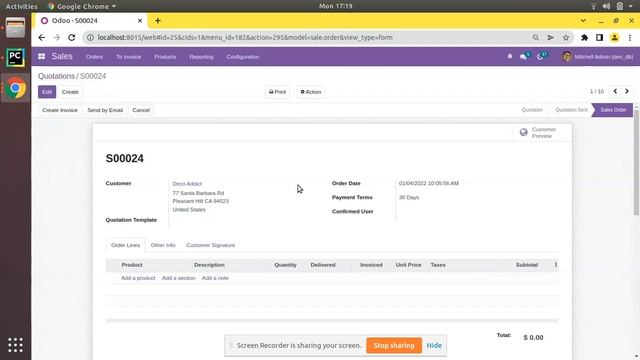Image resolution: width=640 pixels, height=360 pixels.
Task: Click the browser address bar URL
Action: point(245,38)
